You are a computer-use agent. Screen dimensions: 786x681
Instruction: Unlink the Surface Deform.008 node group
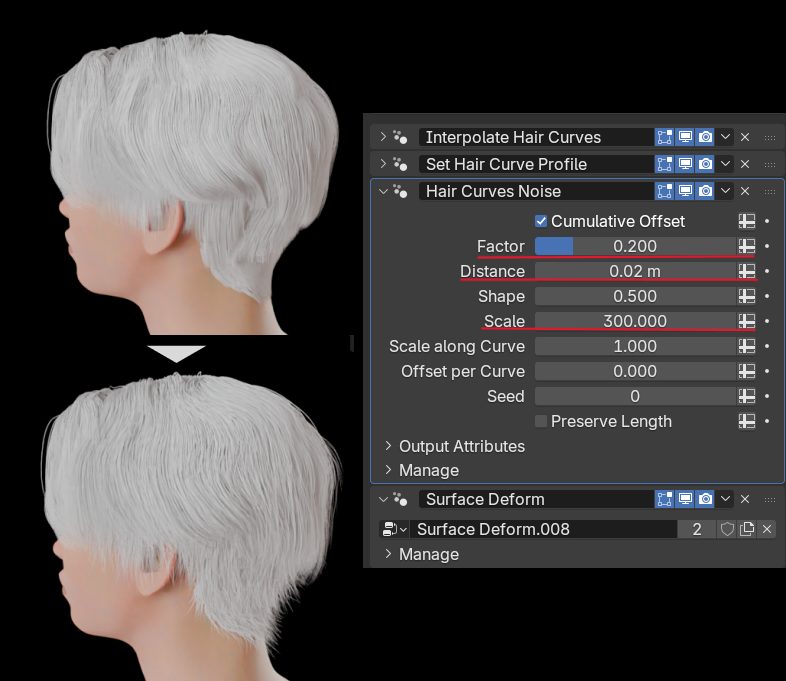767,529
